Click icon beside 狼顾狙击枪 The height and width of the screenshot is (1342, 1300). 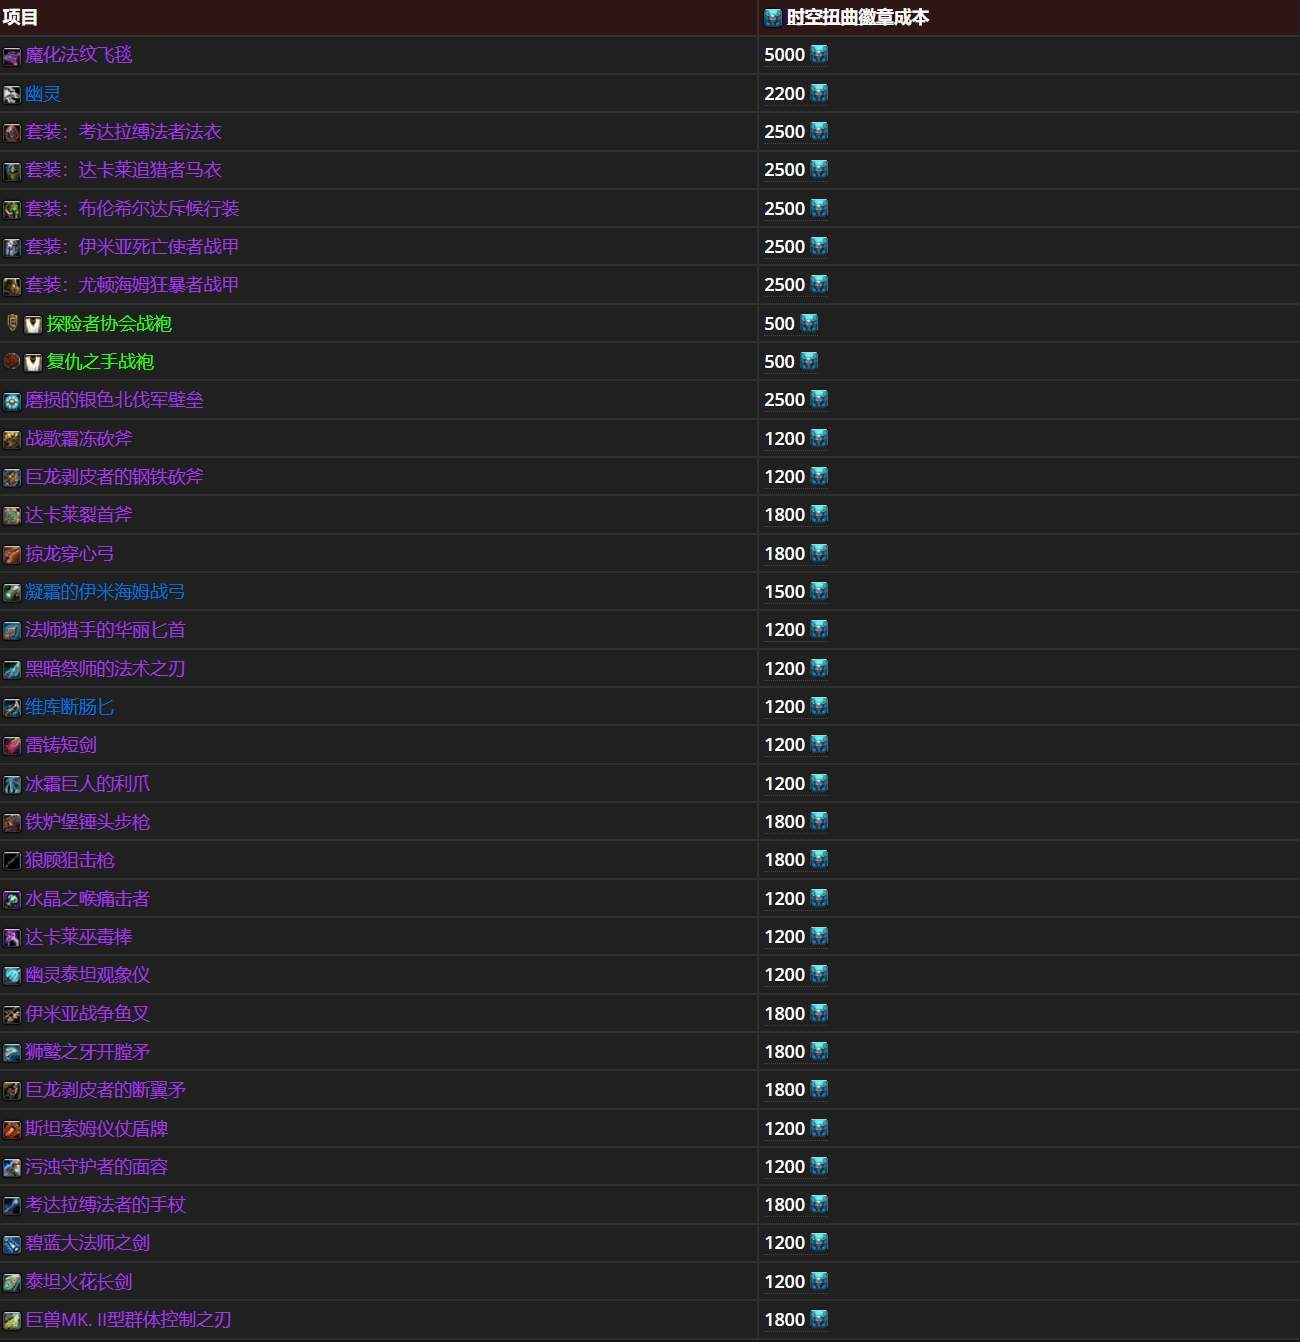coord(12,861)
